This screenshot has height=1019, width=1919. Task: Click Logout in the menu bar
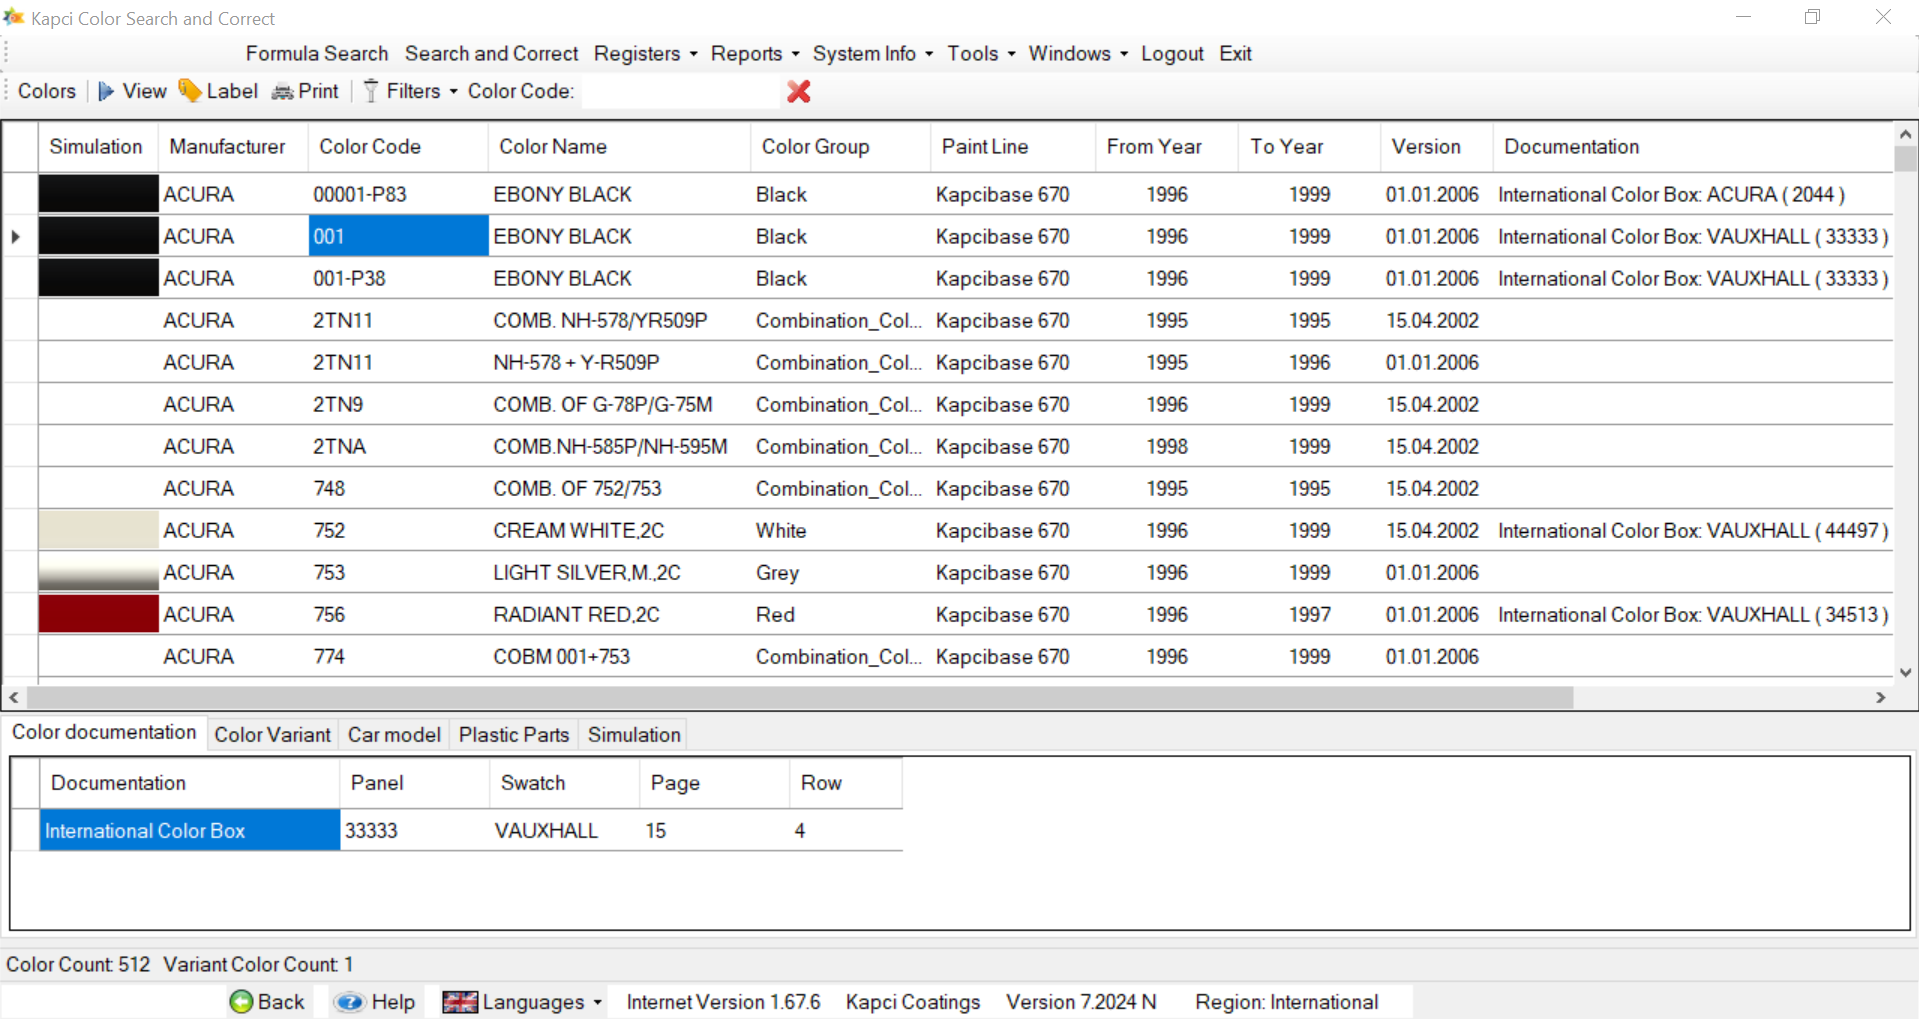coord(1171,53)
